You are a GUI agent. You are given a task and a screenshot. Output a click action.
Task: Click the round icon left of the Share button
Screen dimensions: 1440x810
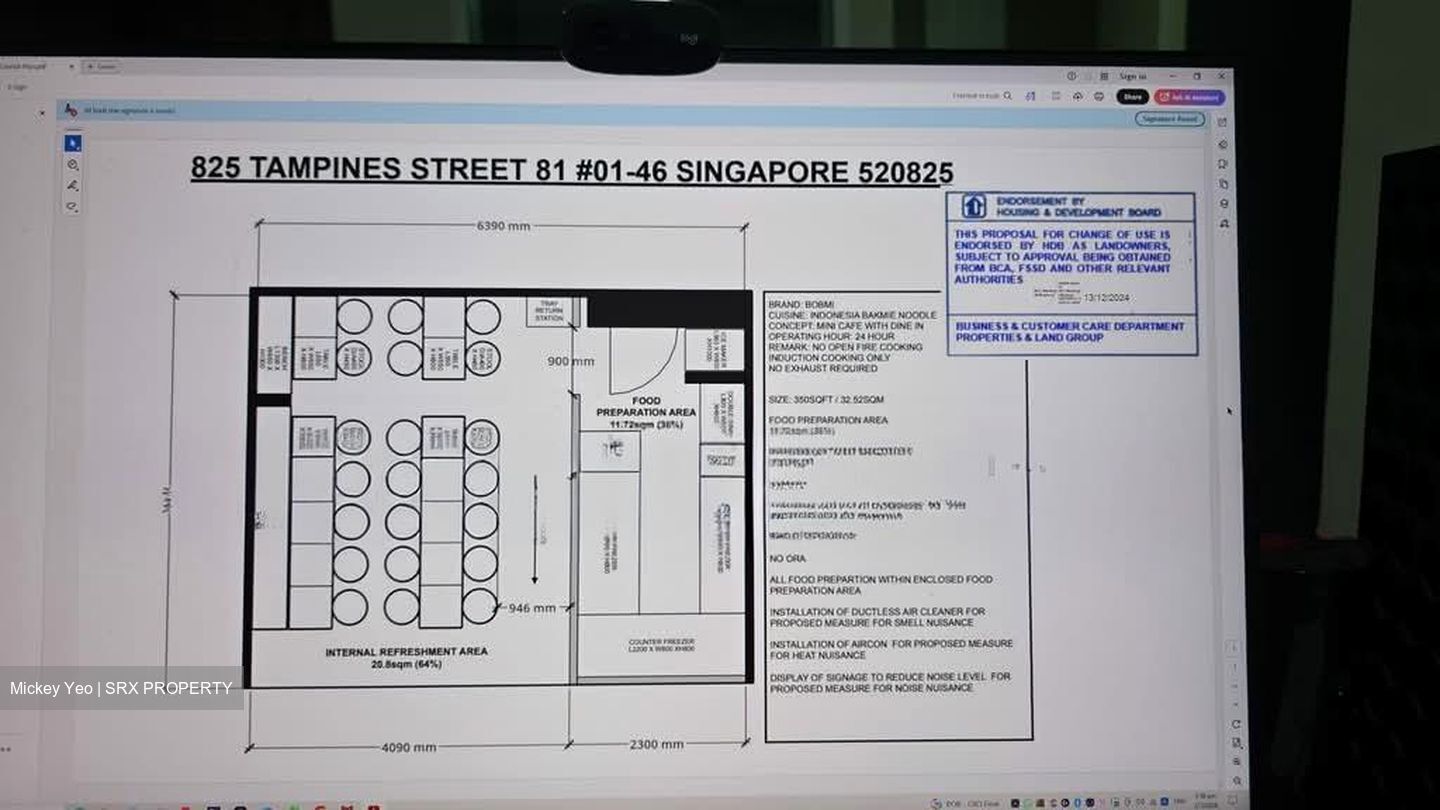coord(1099,97)
